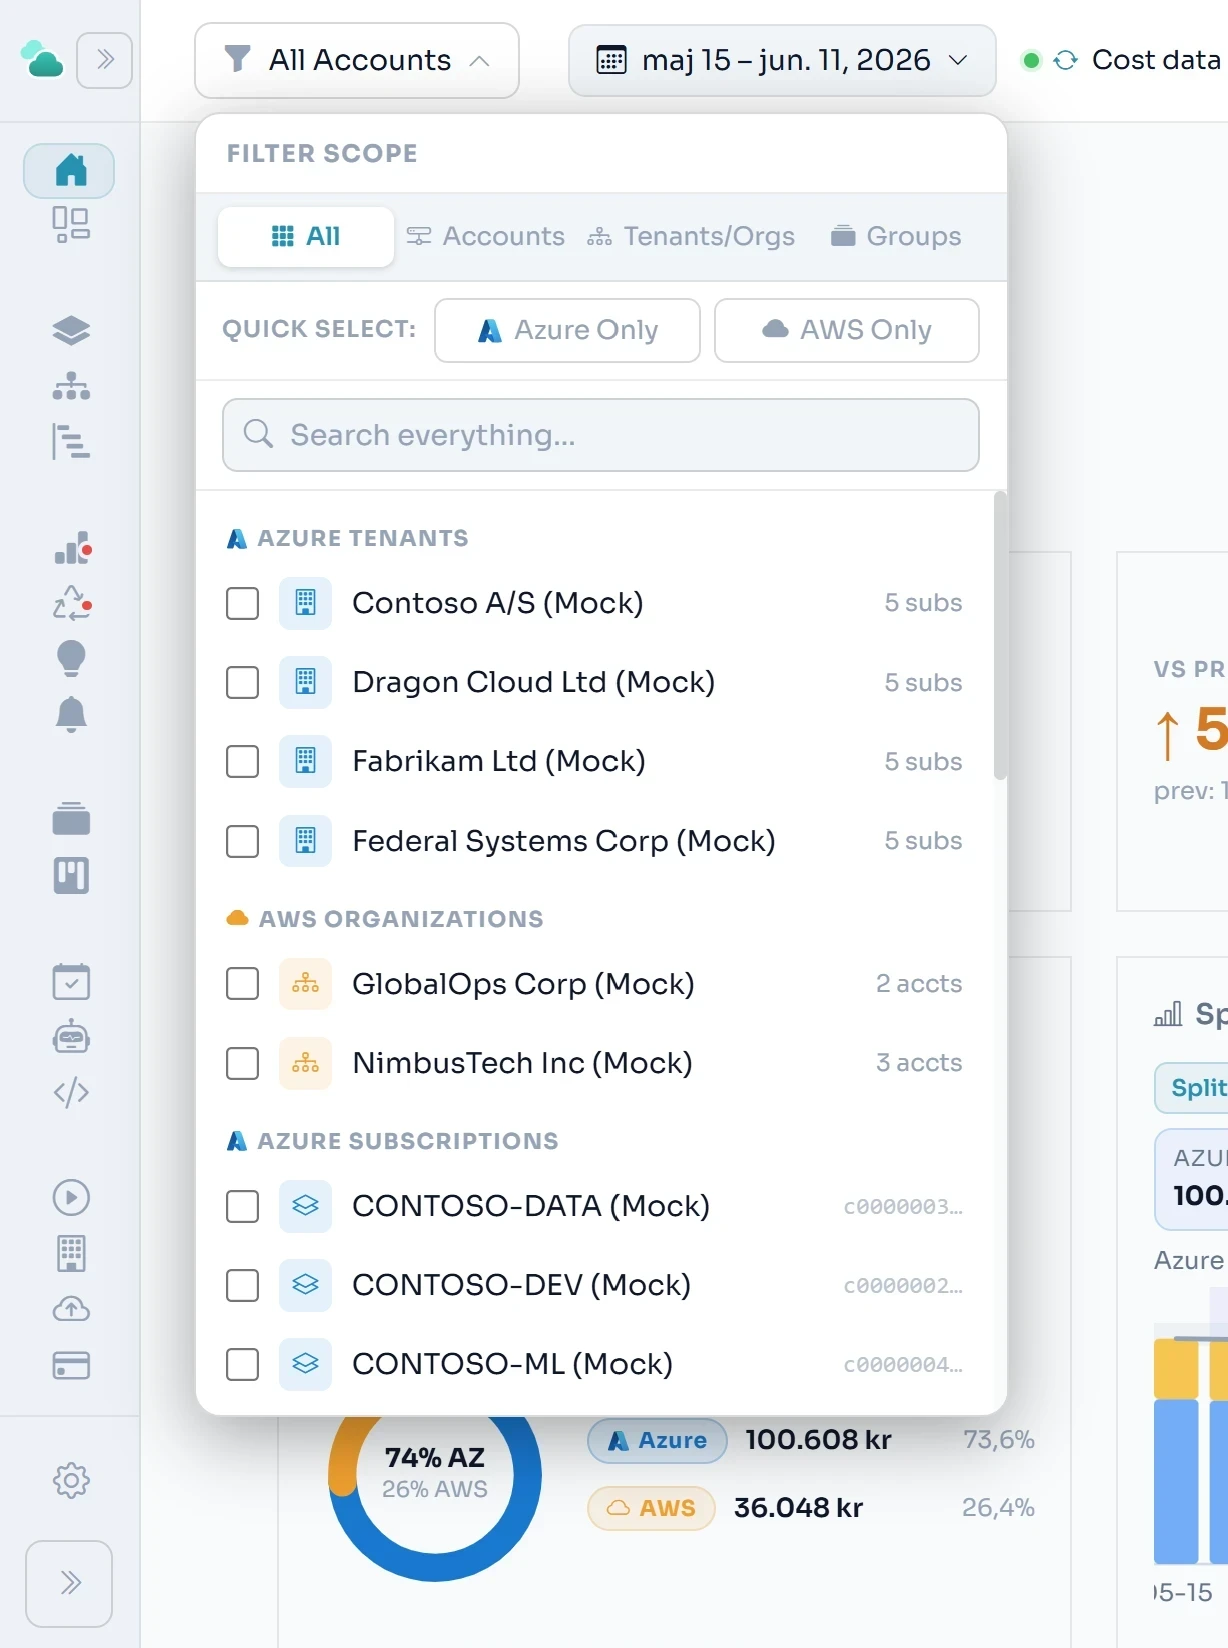This screenshot has height=1648, width=1228.
Task: Open the office building icon in sidebar
Action: click(x=71, y=1253)
